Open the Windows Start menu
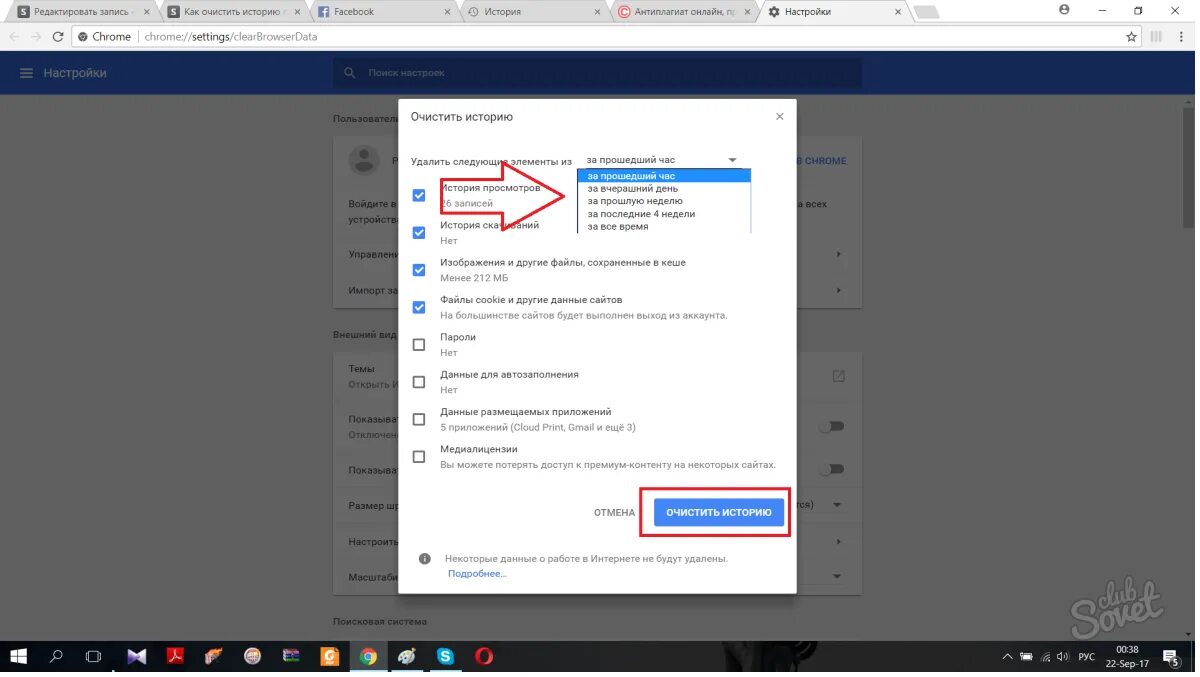Image resolution: width=1200 pixels, height=677 pixels. (x=19, y=657)
